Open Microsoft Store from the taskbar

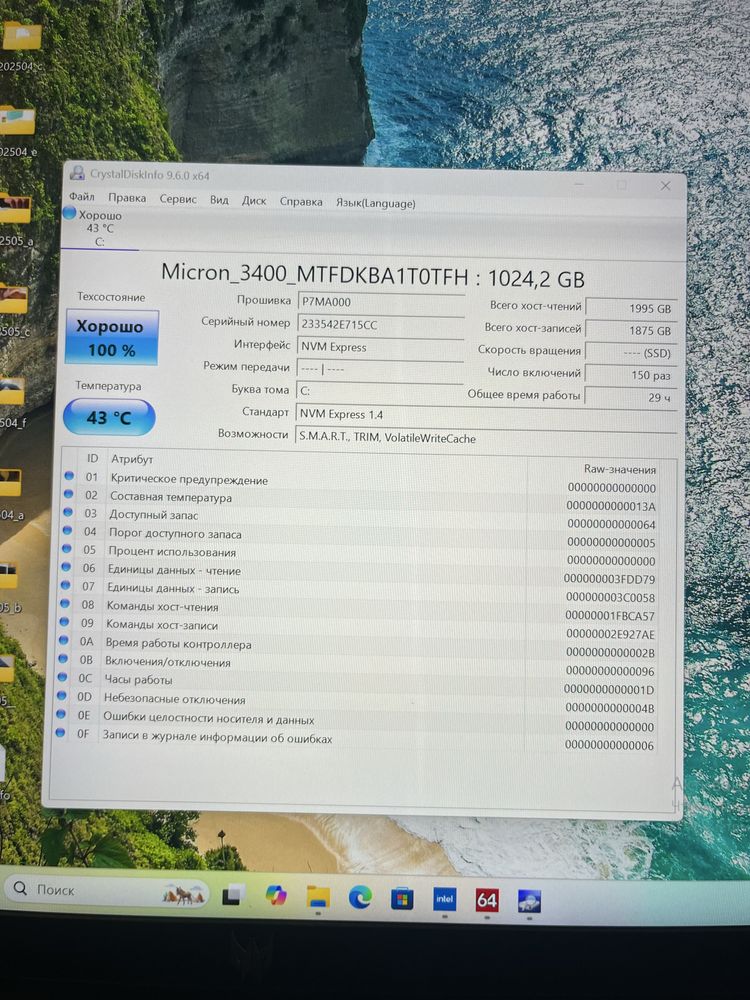pos(402,899)
